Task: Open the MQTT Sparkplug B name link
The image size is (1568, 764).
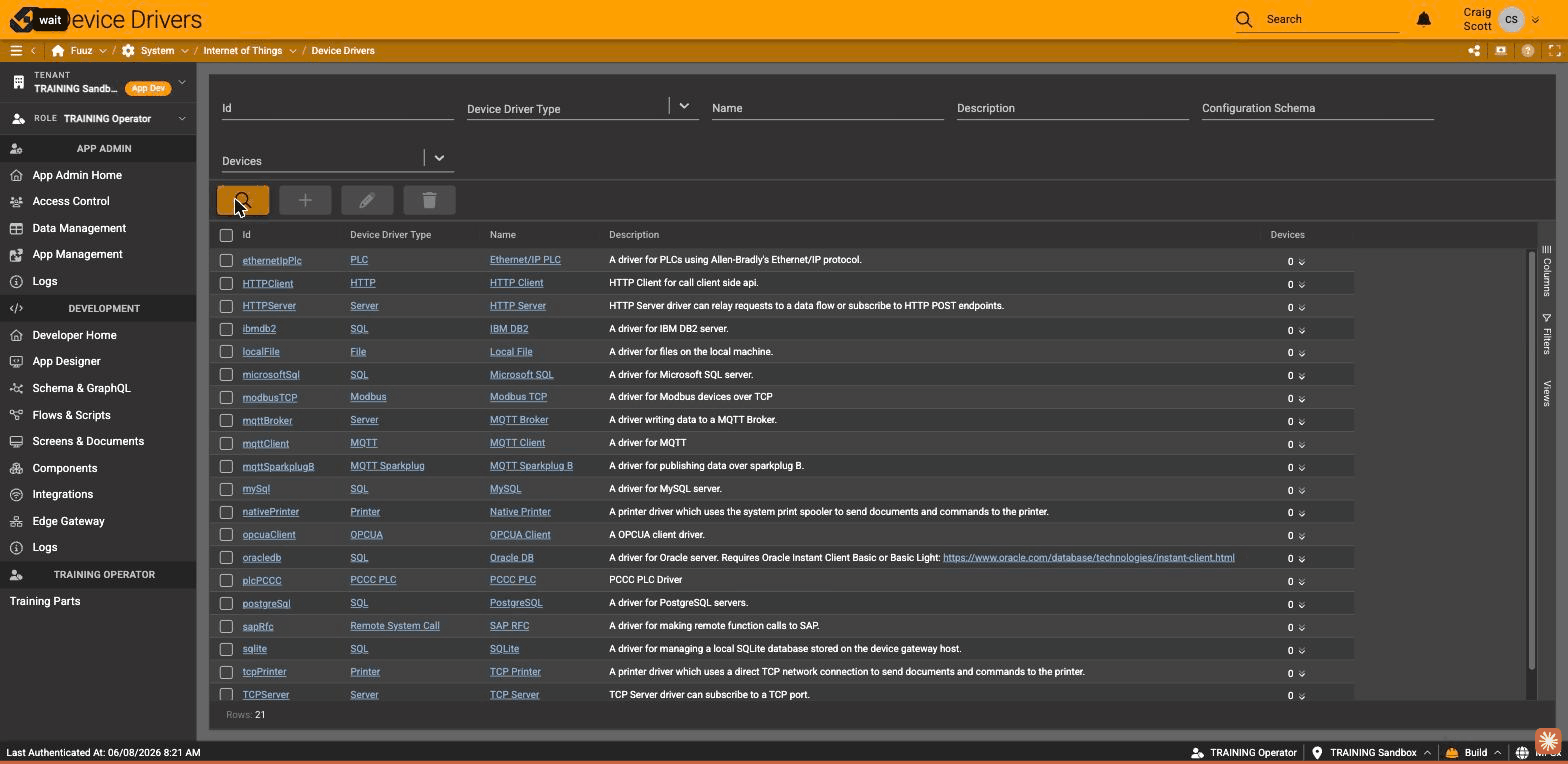Action: [531, 466]
